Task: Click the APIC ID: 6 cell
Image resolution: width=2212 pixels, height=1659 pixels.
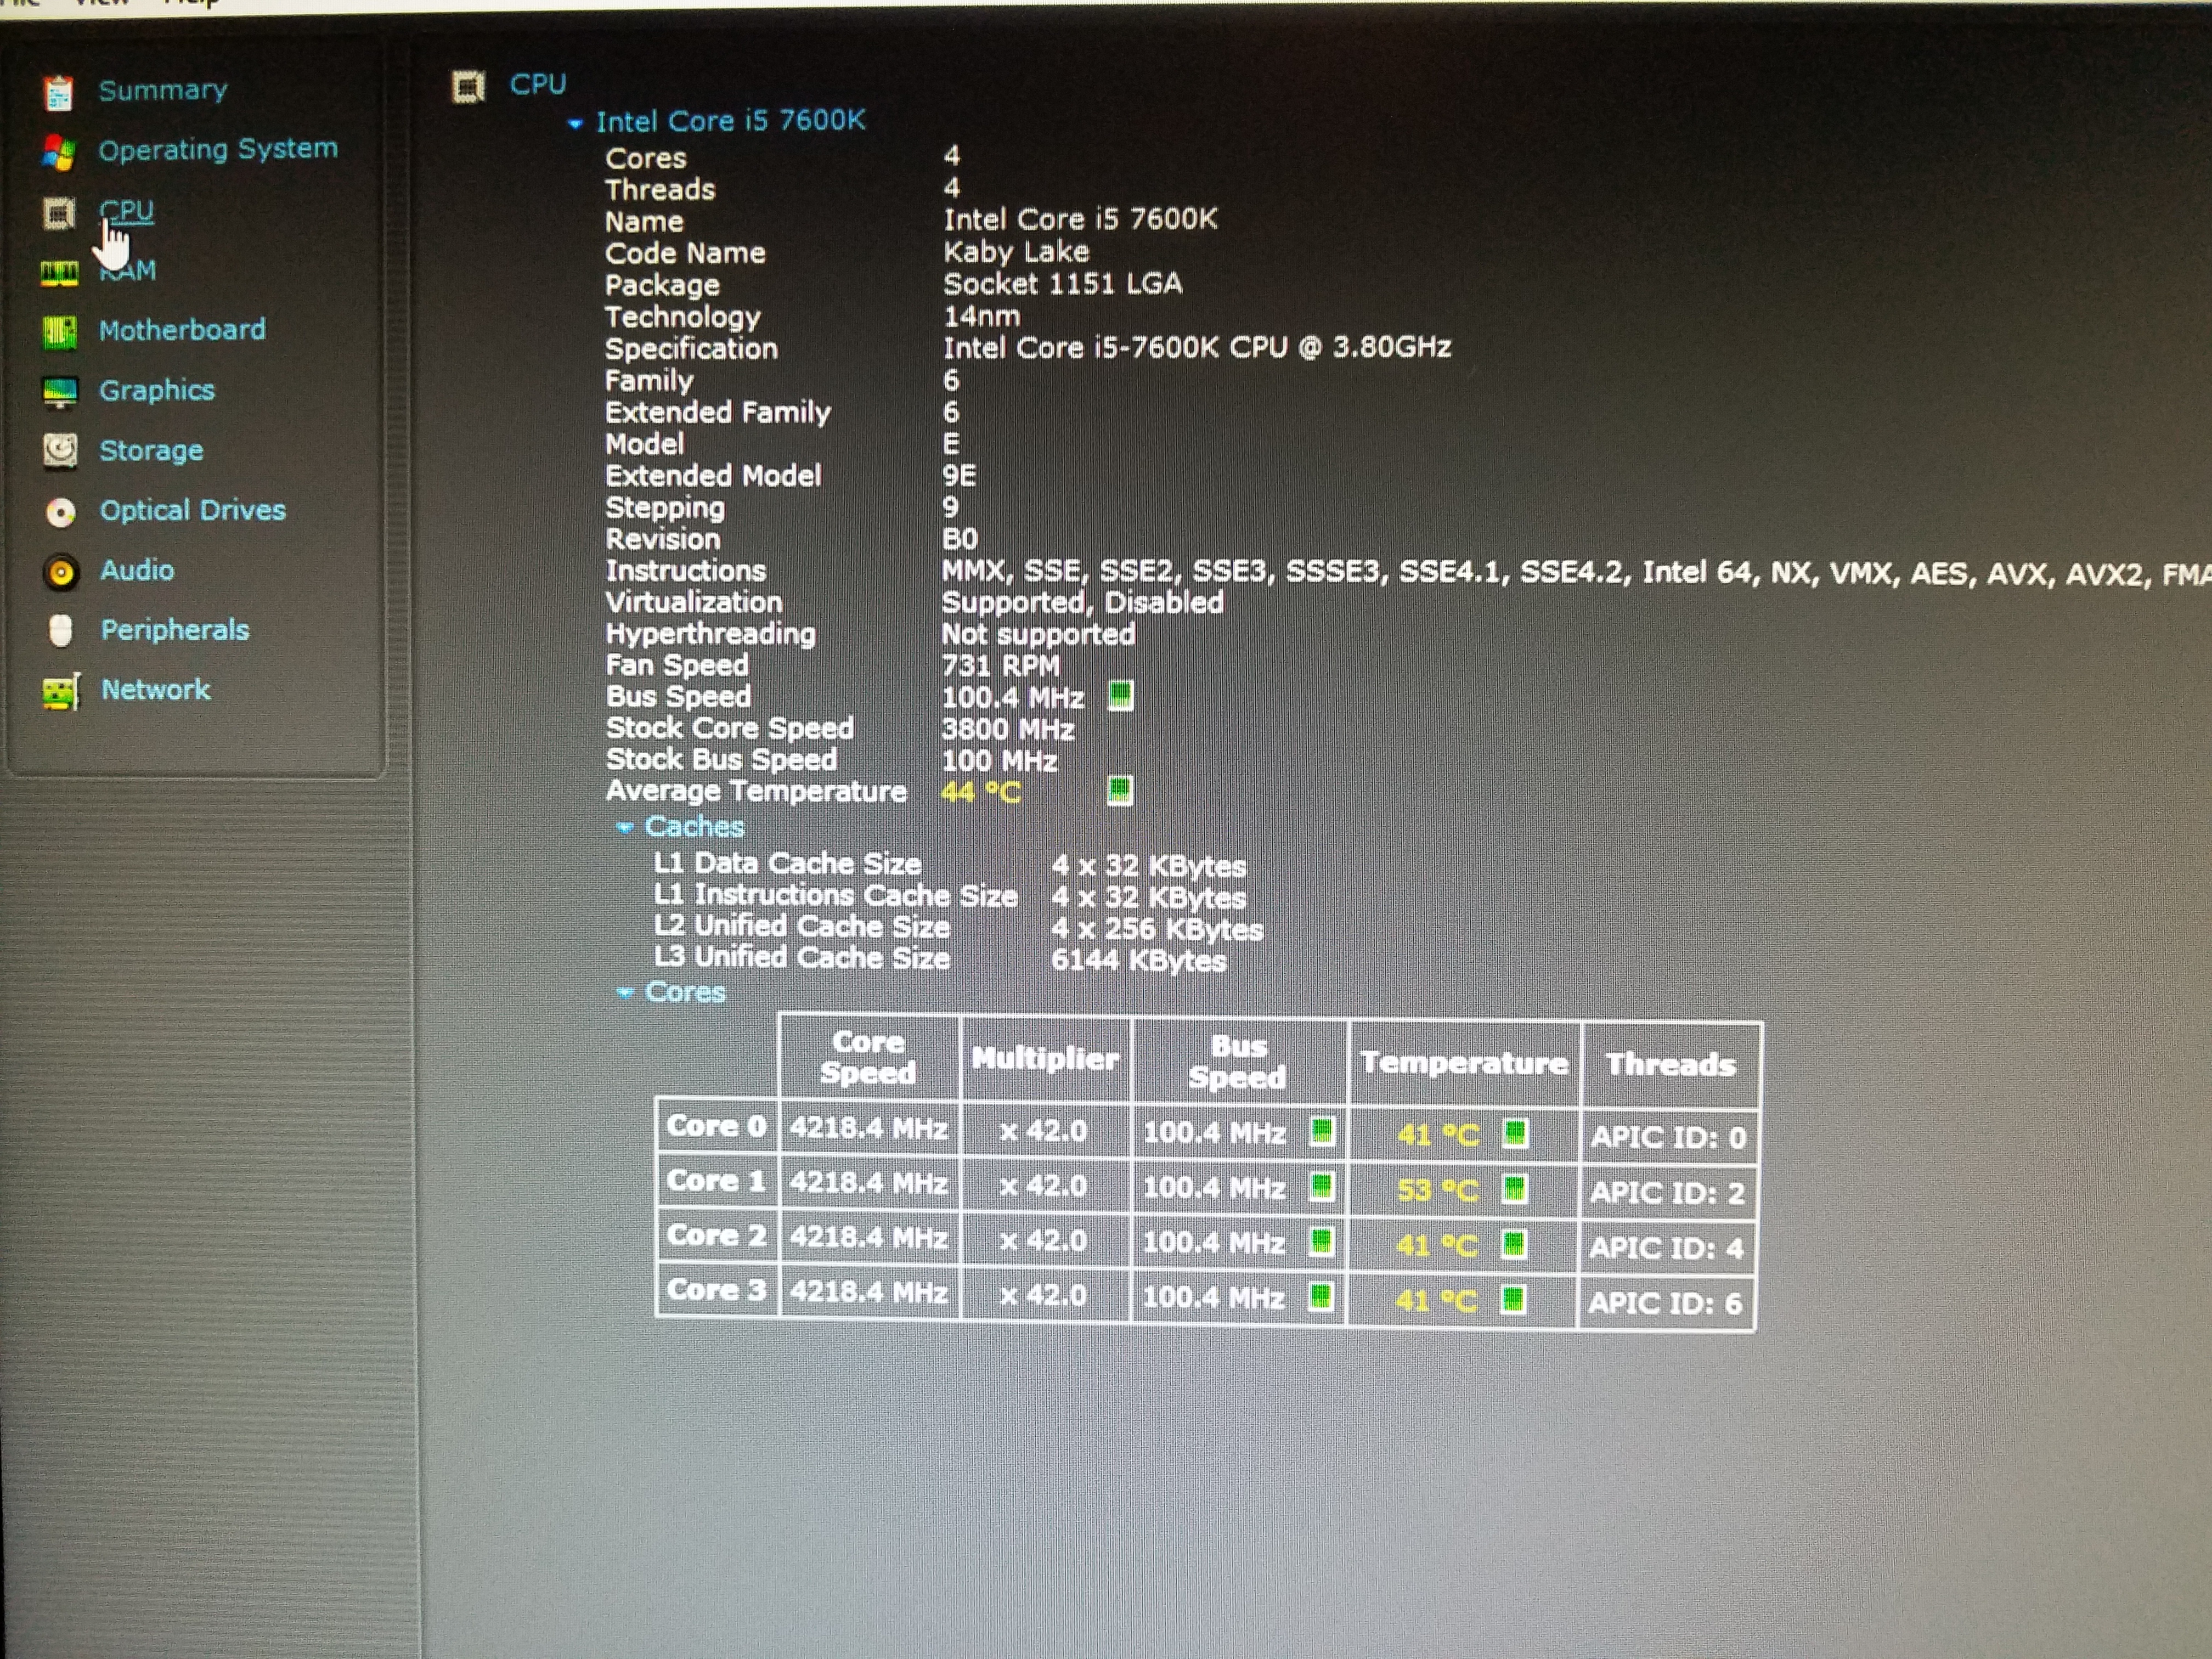Action: click(x=1666, y=1303)
